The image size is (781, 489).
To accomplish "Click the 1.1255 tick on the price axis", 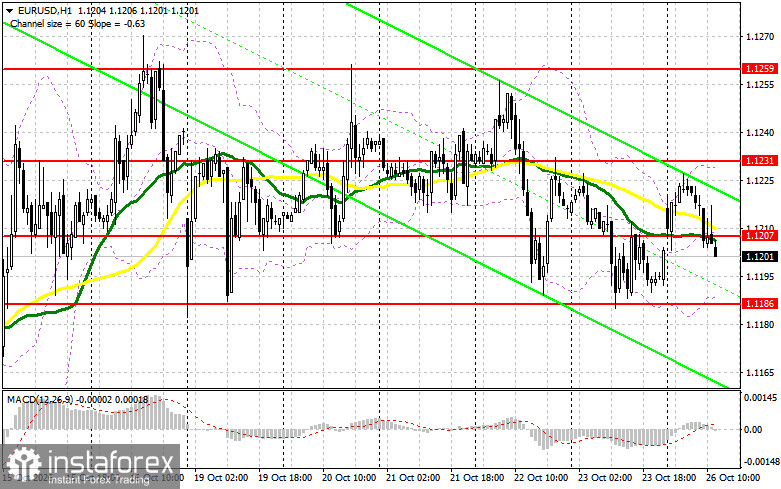I will point(760,85).
